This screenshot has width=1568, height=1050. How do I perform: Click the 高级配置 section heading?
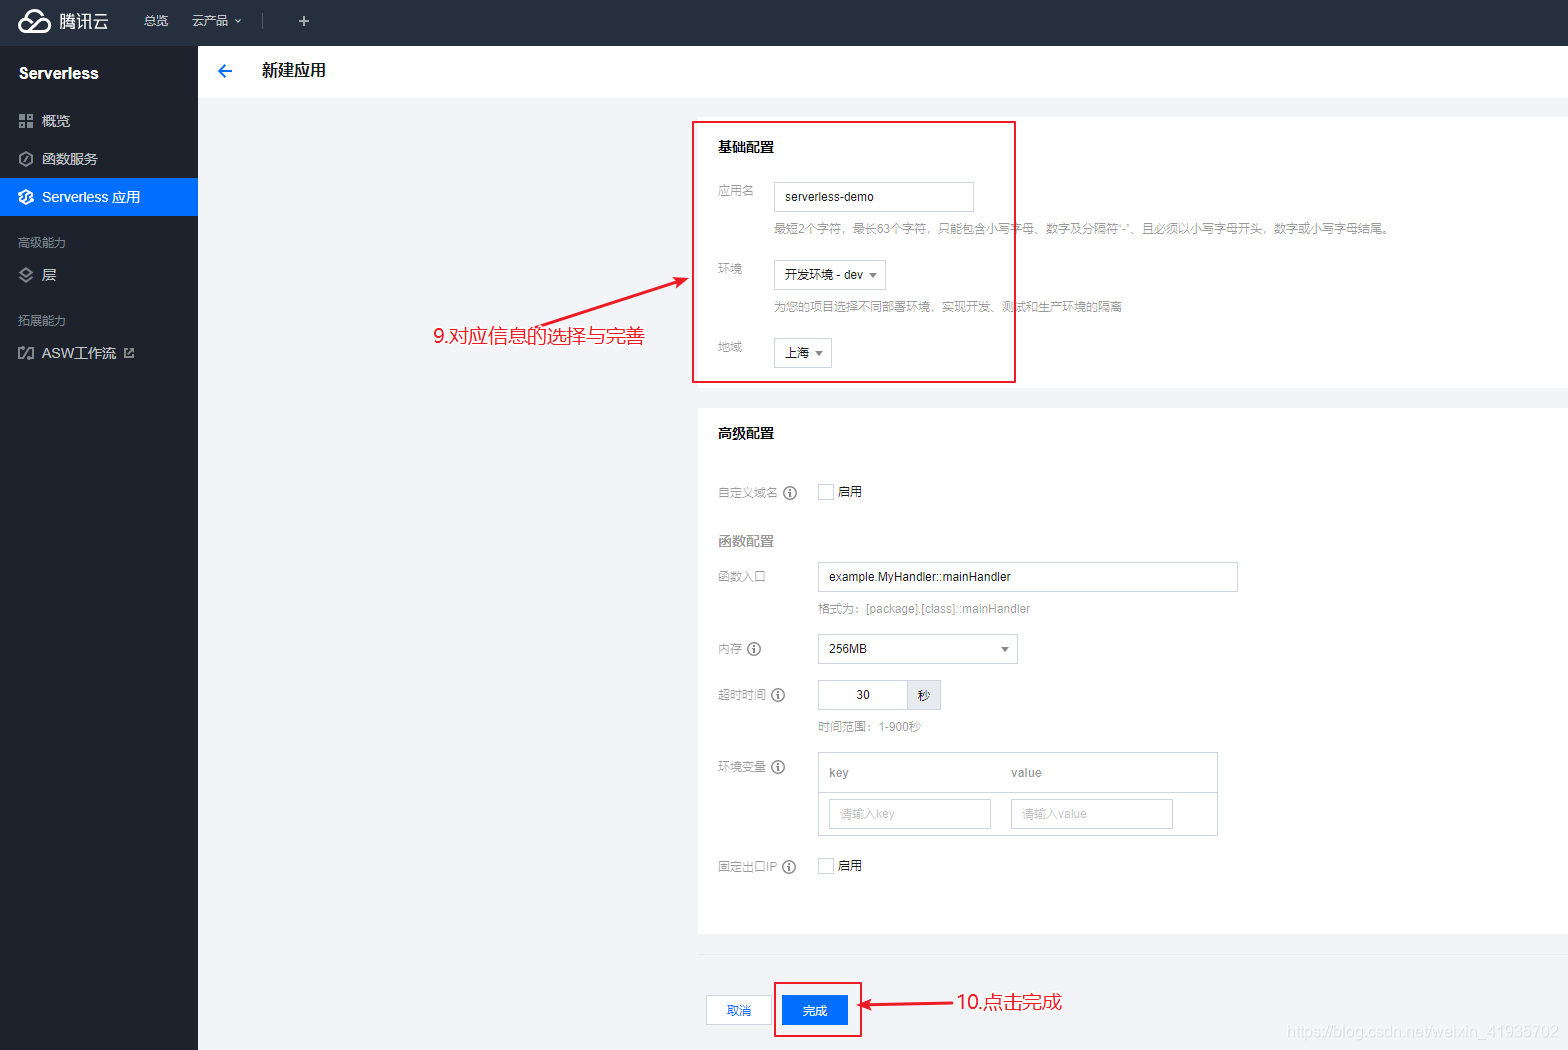point(746,433)
